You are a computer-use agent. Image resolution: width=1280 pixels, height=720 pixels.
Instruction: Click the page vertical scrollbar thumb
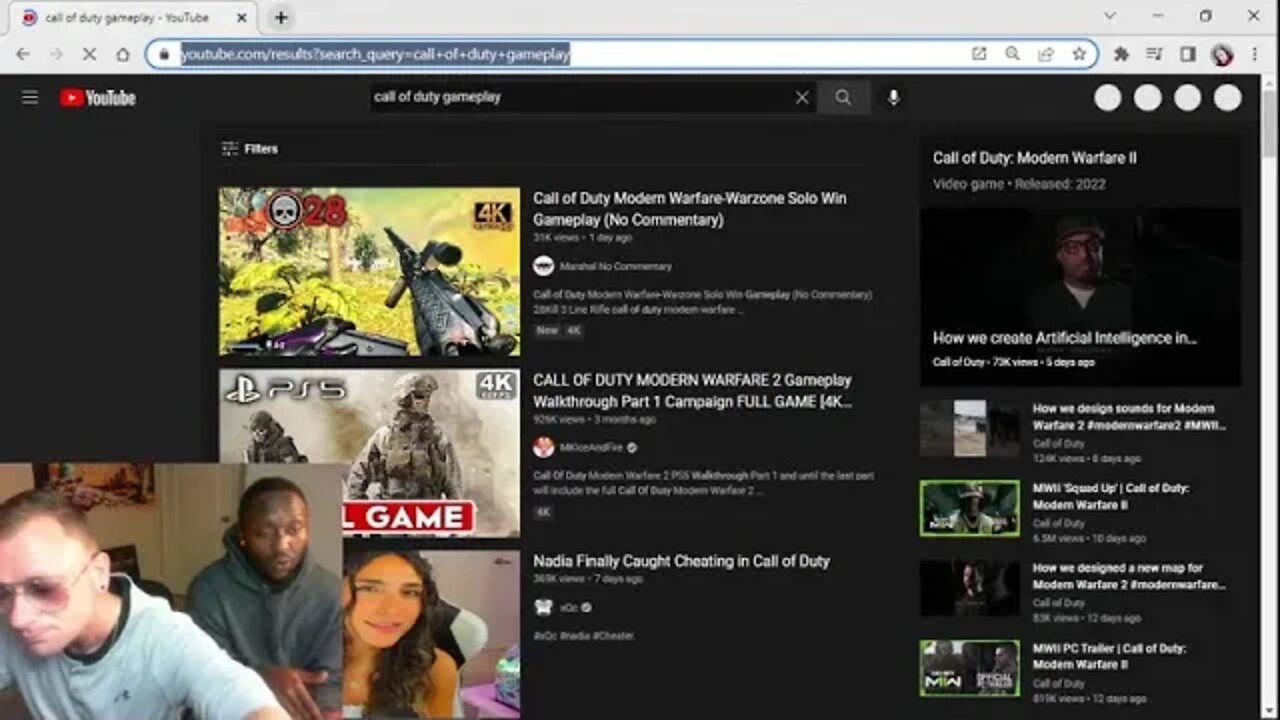(x=1270, y=125)
